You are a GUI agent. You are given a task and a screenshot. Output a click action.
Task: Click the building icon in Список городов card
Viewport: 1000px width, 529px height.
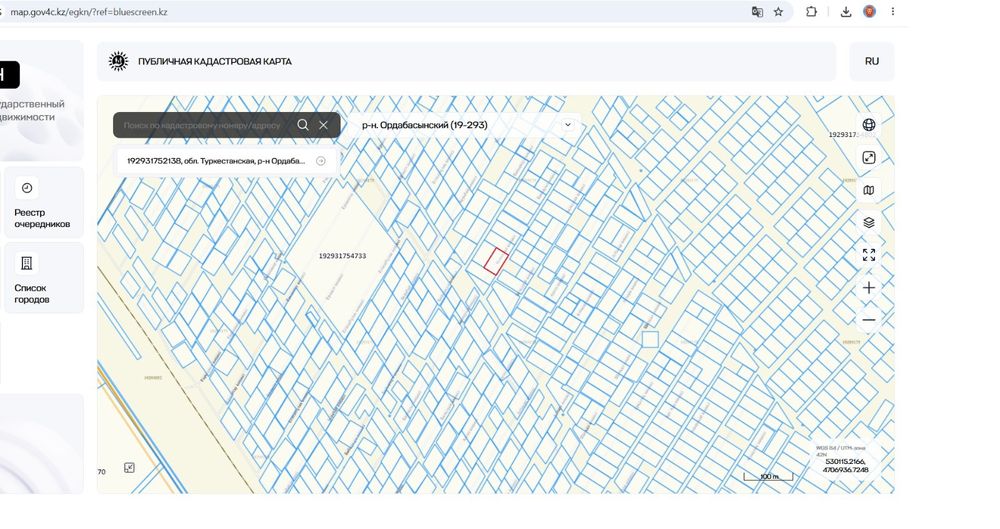click(x=27, y=263)
